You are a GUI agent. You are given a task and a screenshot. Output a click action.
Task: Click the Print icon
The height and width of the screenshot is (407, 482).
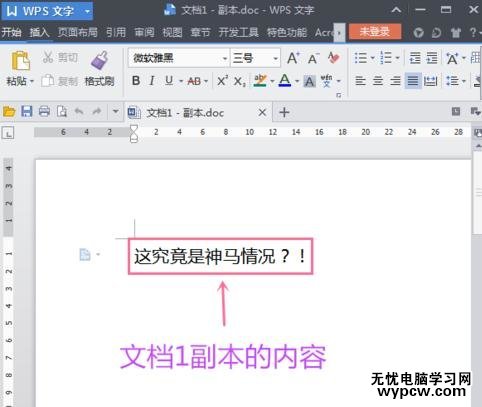click(44, 111)
